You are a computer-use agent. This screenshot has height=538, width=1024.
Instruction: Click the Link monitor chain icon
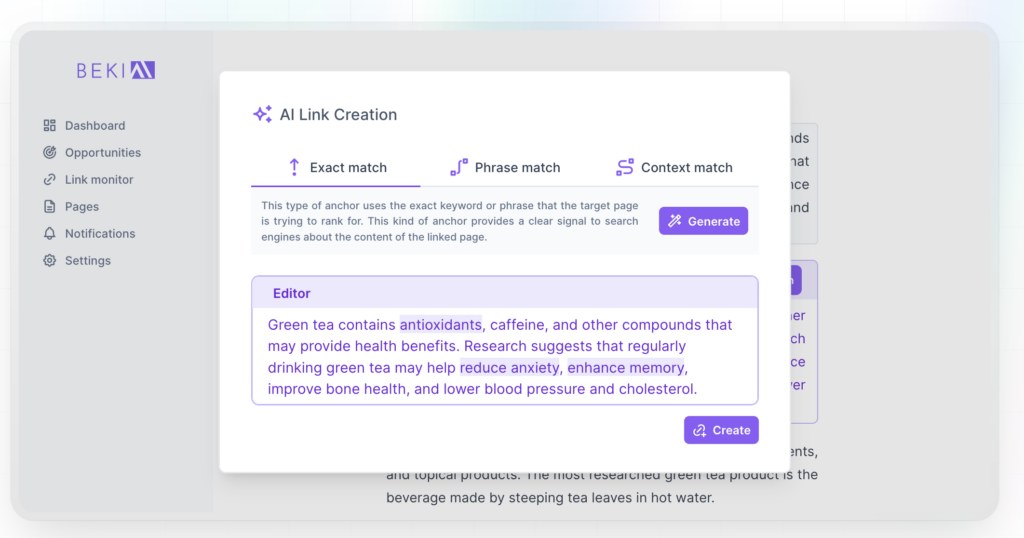(50, 180)
